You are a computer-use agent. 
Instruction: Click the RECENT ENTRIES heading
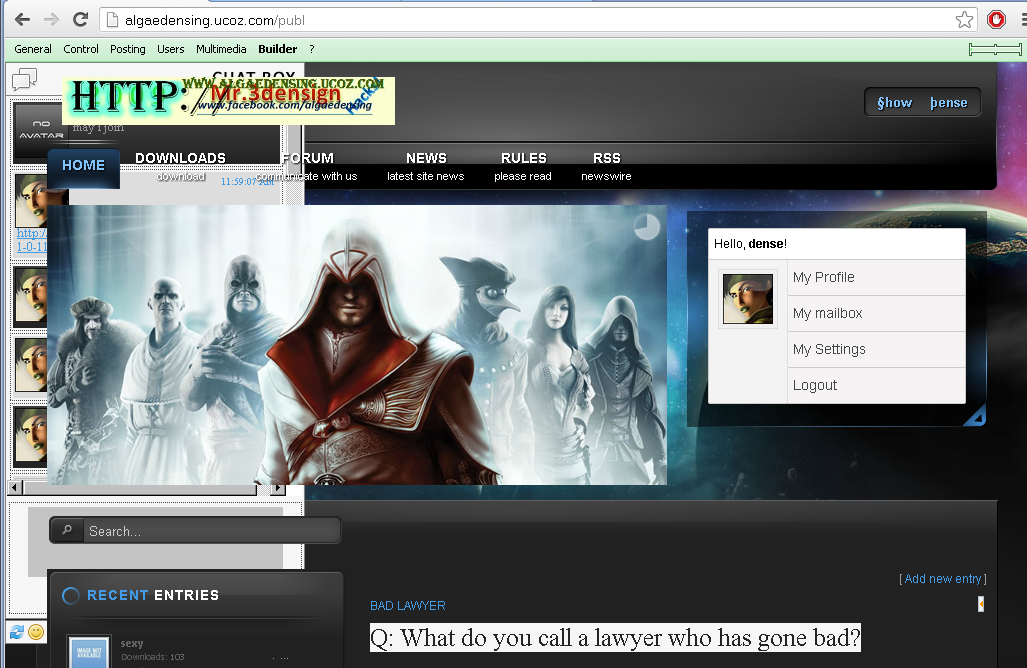pos(153,595)
